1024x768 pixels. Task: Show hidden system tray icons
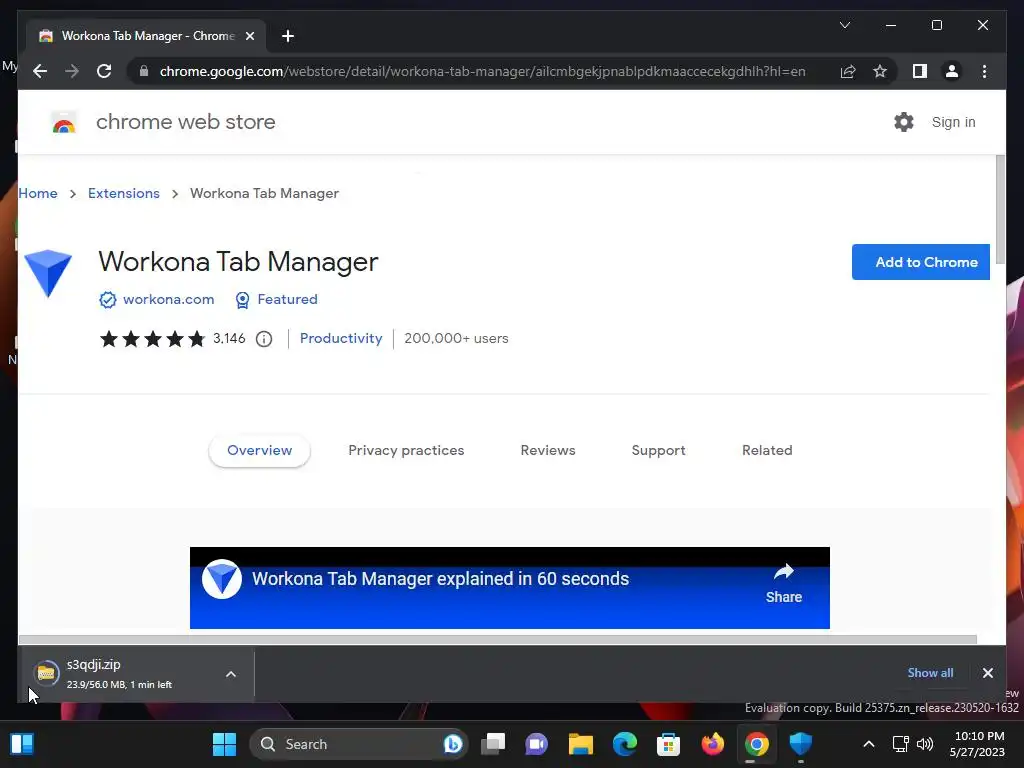coord(869,744)
